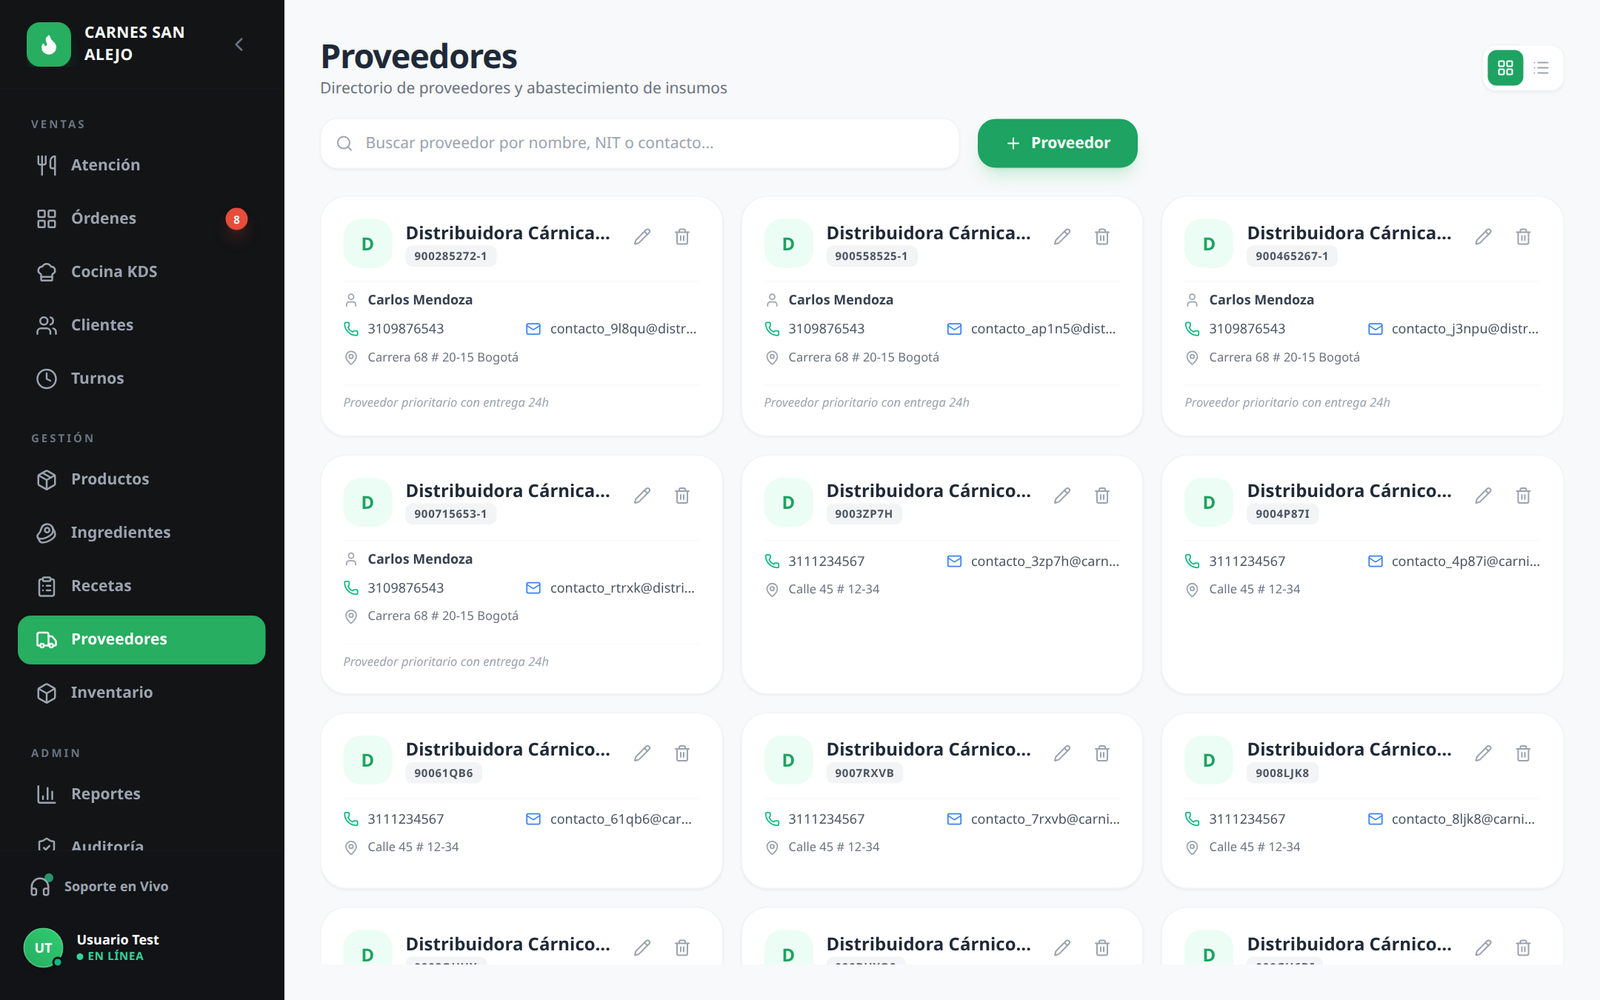Image resolution: width=1600 pixels, height=1000 pixels.
Task: Go to Recetas
Action: tap(141, 586)
